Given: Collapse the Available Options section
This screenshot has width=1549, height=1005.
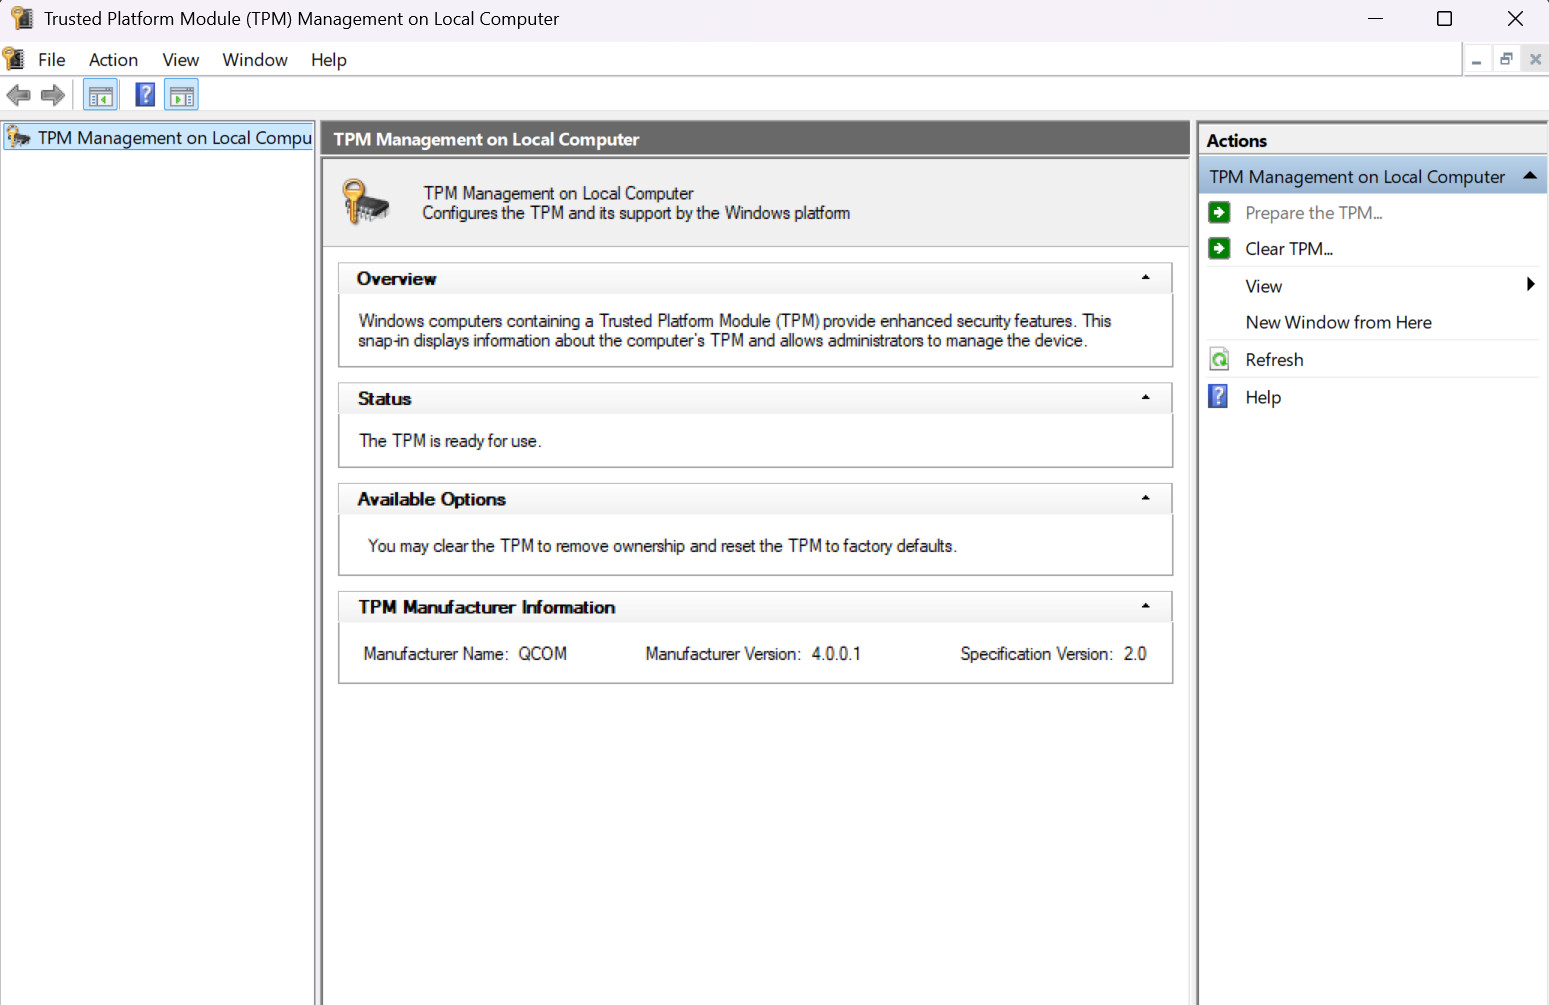Looking at the screenshot, I should click(x=1145, y=498).
